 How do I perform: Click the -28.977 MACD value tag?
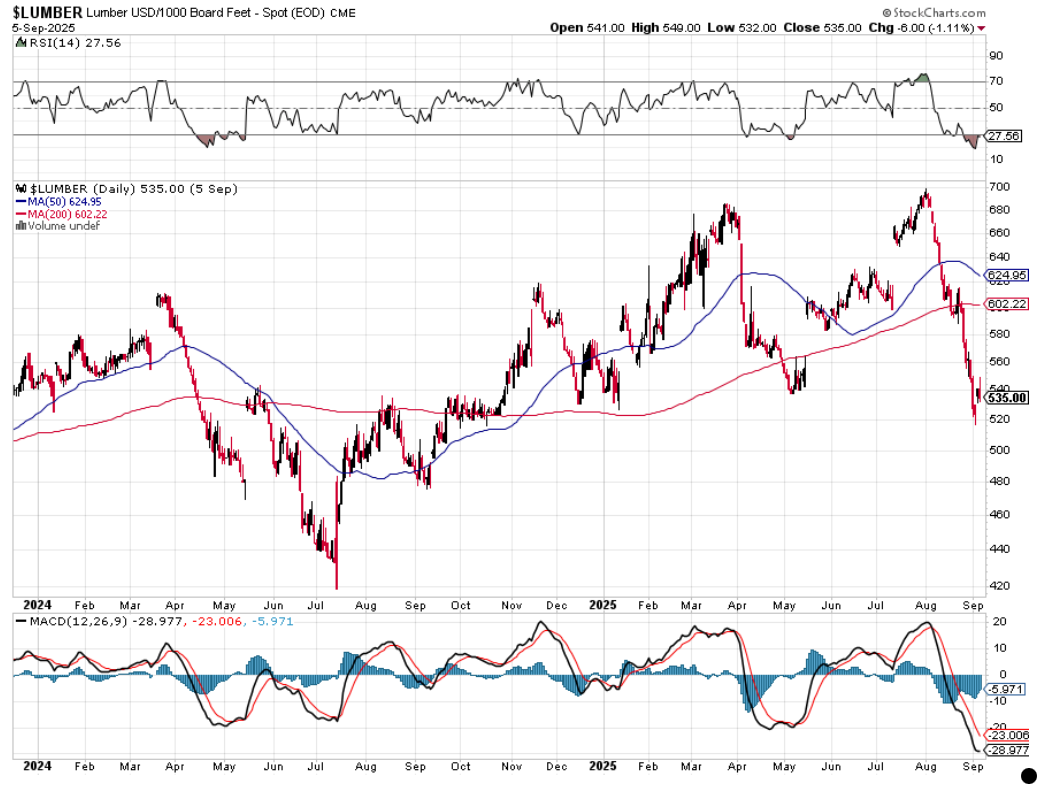(x=1007, y=750)
